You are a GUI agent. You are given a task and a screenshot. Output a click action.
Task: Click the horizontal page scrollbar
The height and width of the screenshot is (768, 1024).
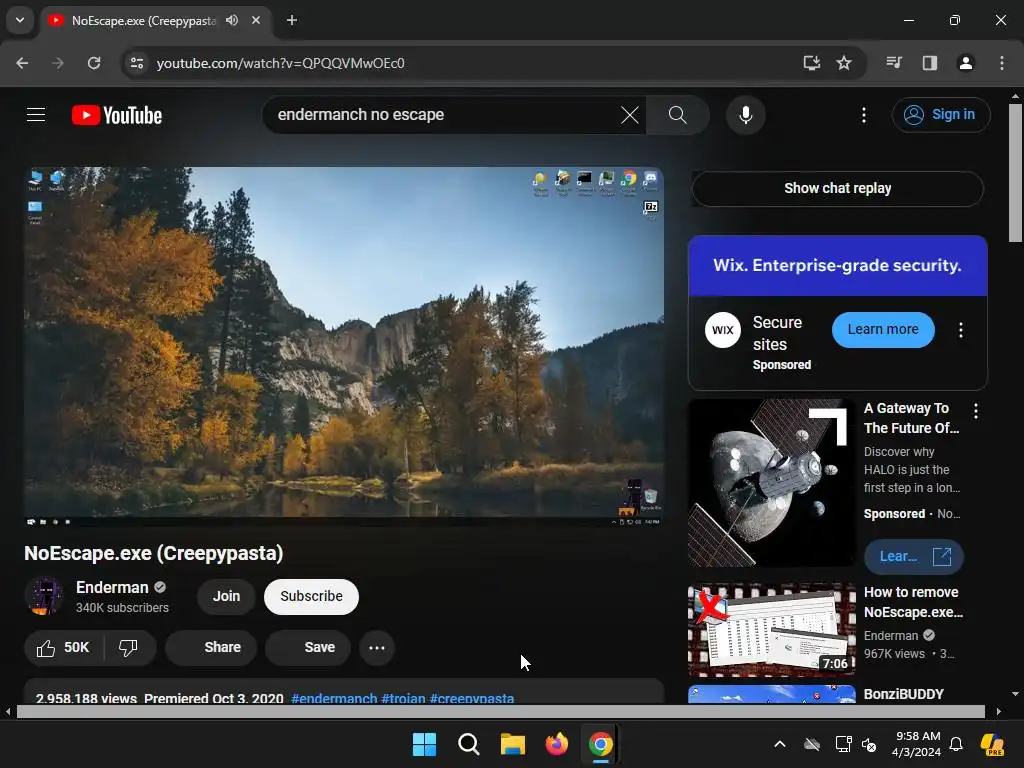pyautogui.click(x=501, y=712)
